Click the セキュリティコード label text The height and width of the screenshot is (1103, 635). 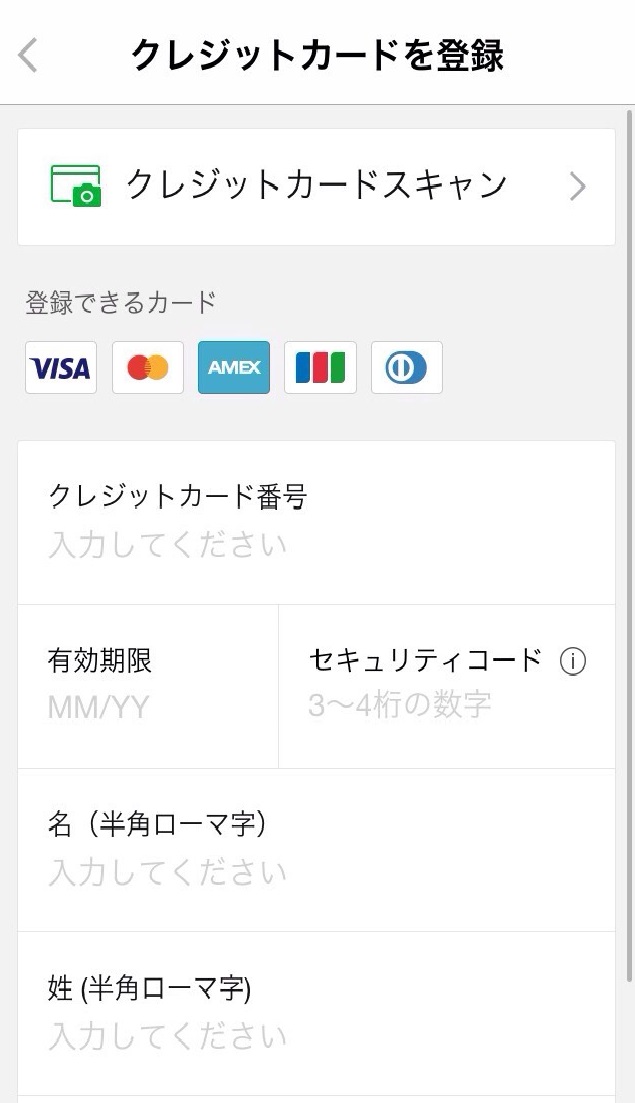425,660
